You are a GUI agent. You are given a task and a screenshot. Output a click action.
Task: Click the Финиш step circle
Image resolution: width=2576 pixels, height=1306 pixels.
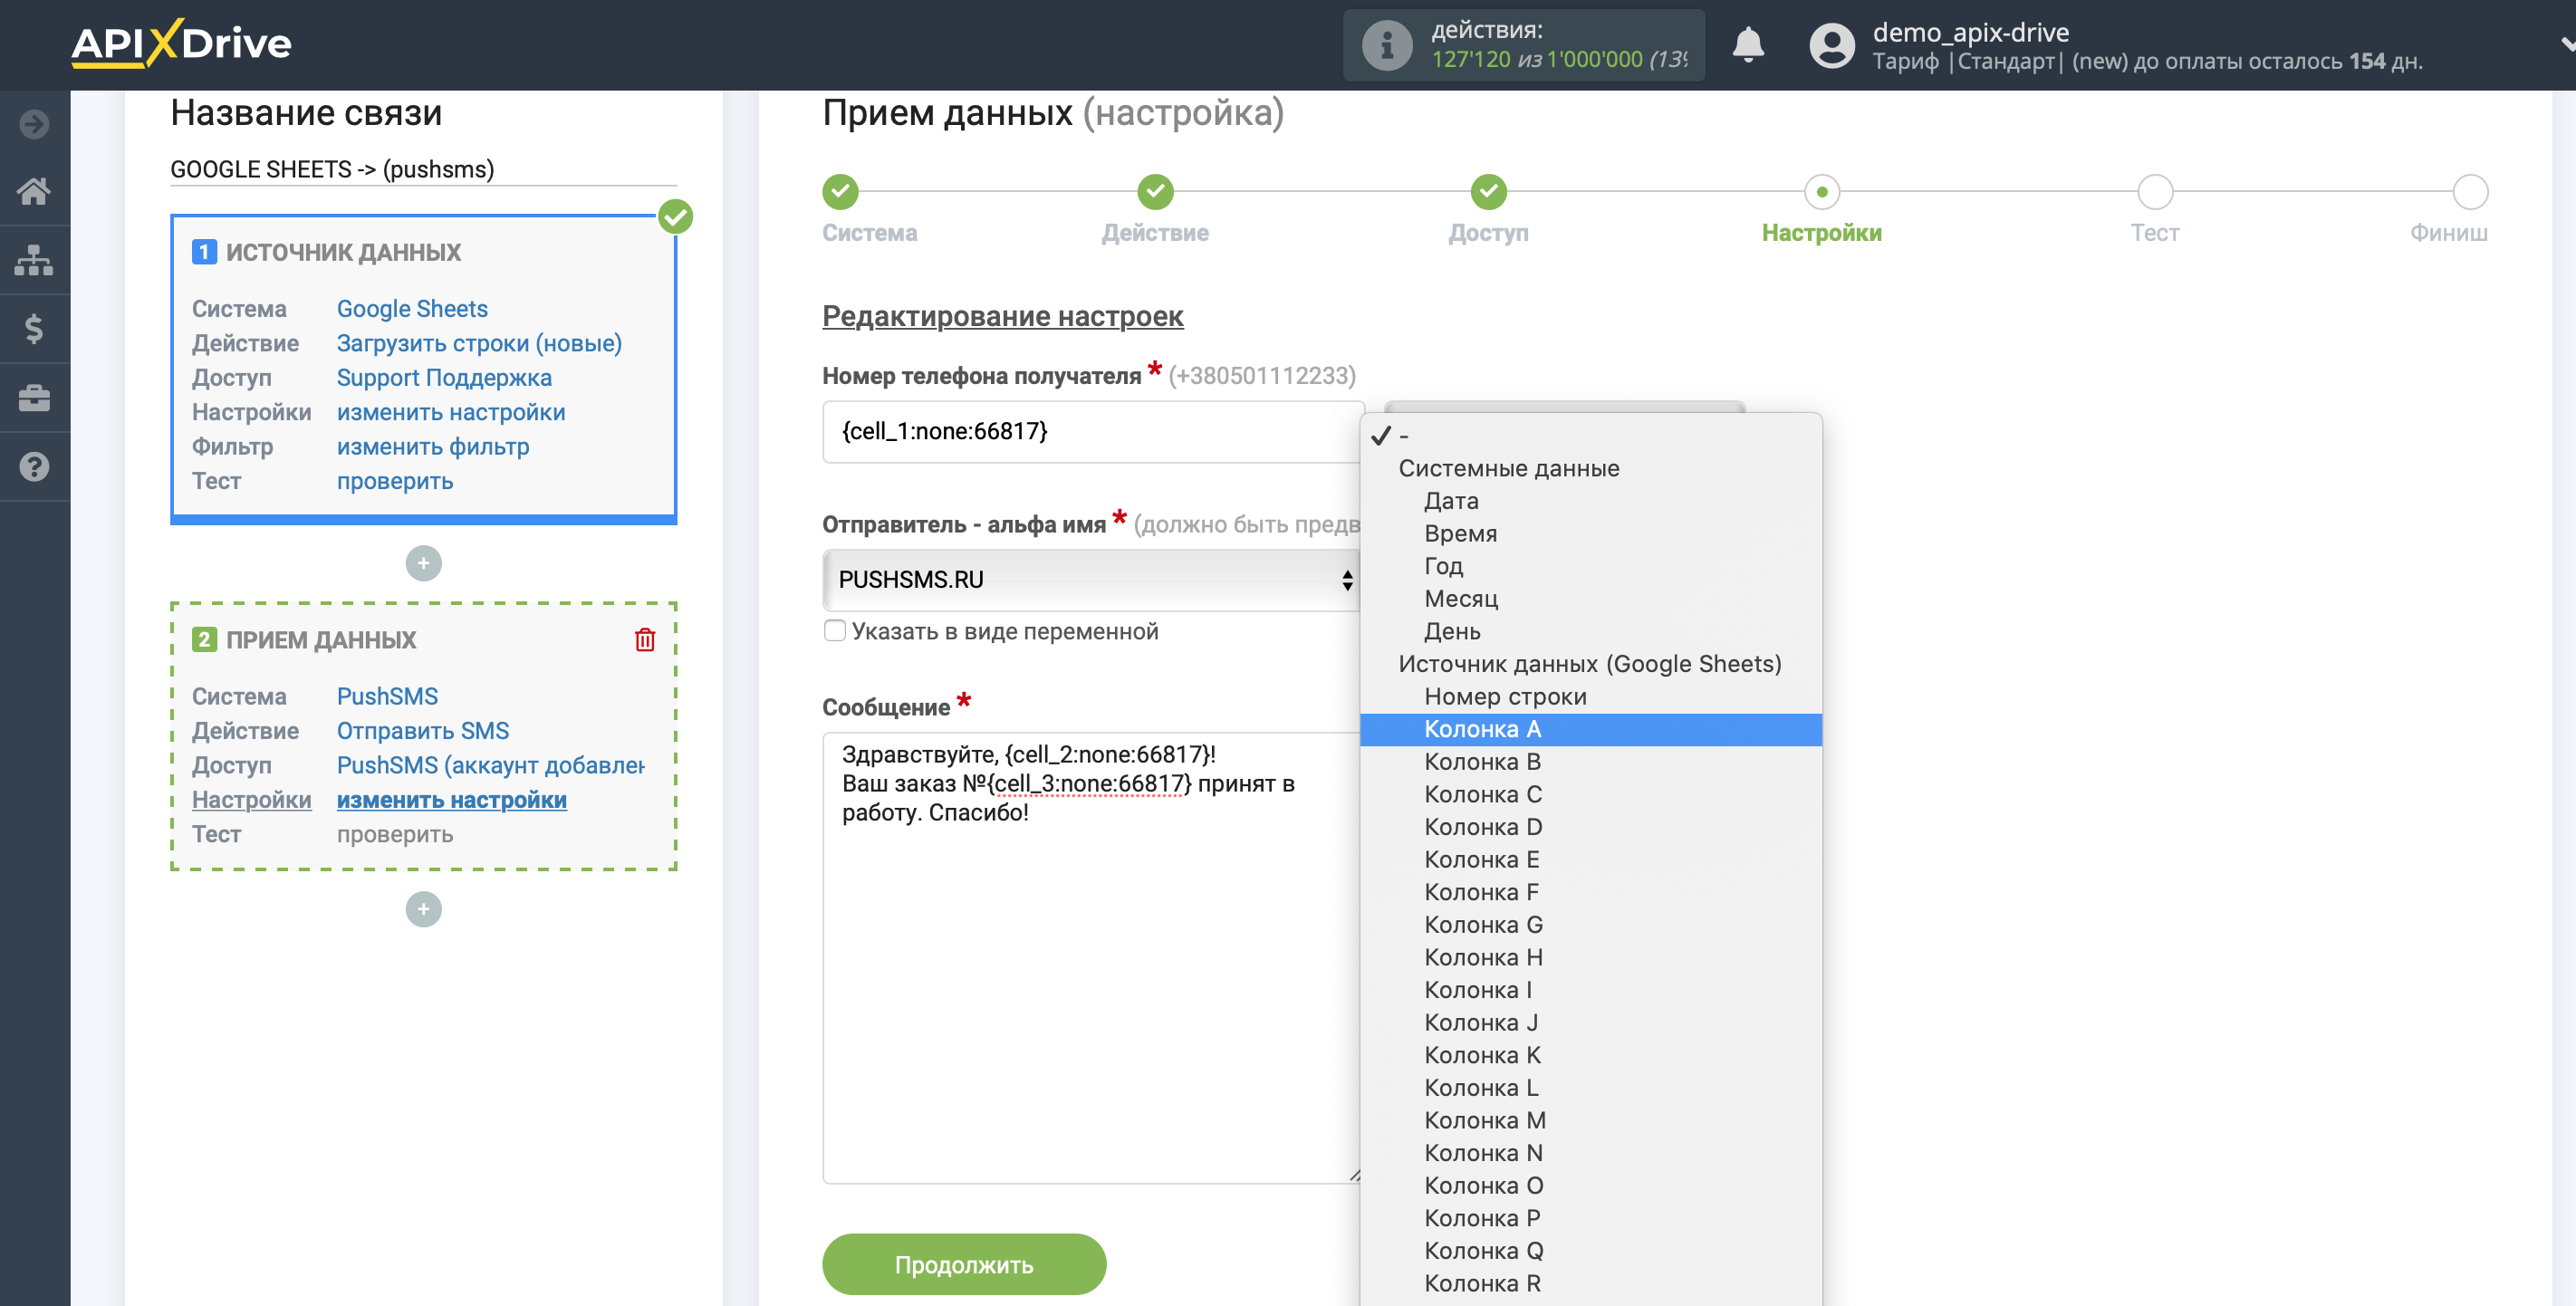tap(2470, 191)
